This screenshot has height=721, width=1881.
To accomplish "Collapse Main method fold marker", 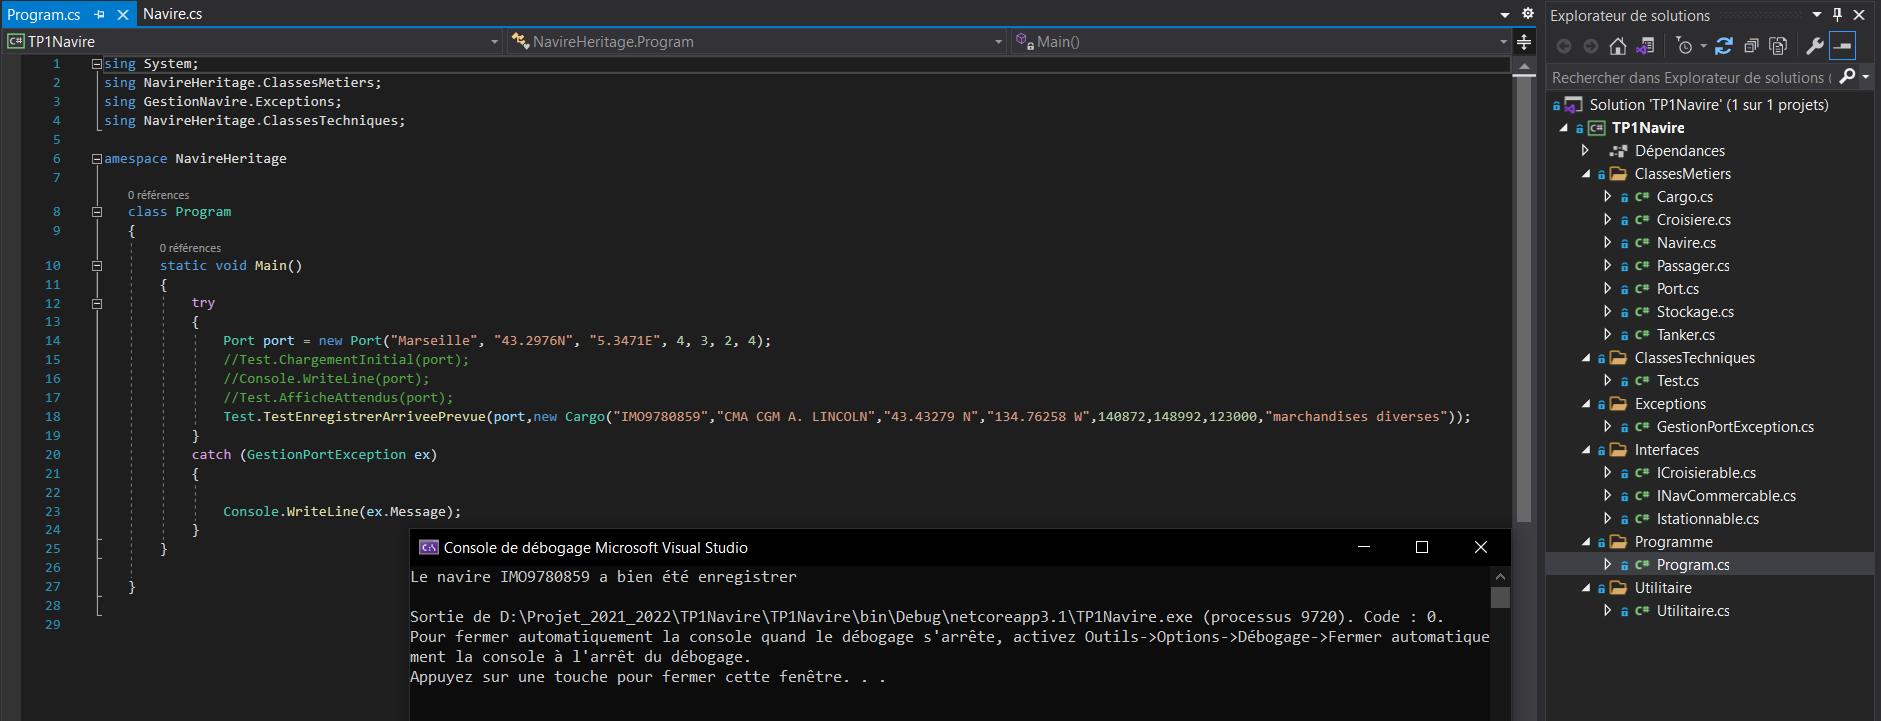I will 97,265.
